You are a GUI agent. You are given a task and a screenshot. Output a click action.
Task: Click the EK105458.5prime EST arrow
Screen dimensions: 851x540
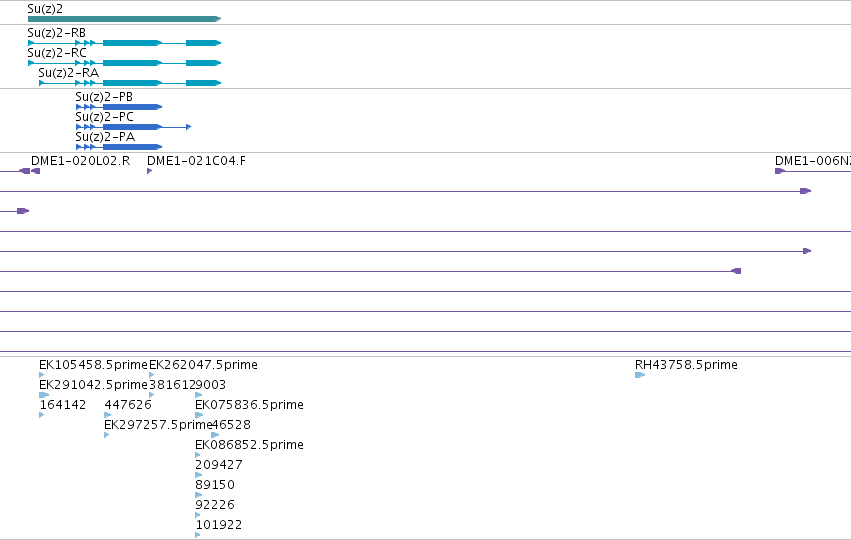coord(42,375)
